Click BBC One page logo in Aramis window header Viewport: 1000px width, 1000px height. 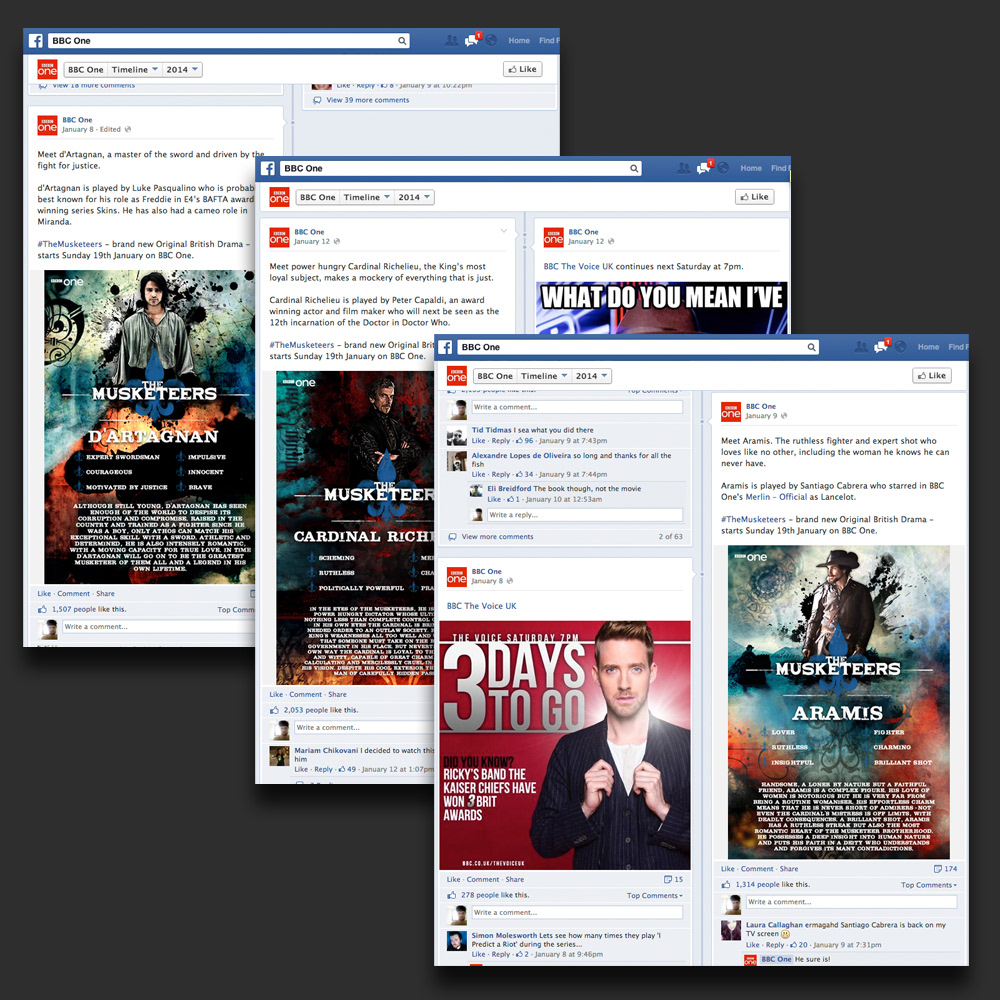tap(457, 376)
